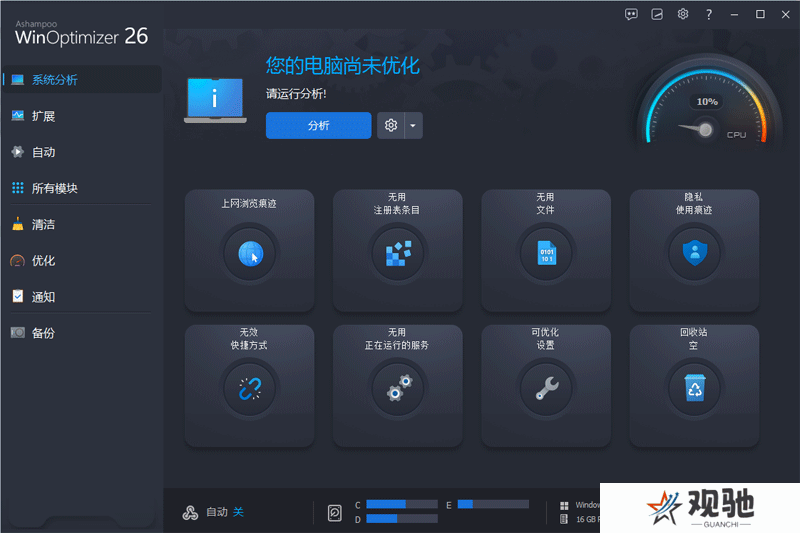Screen dimensions: 800x533
Task: Click the E drive usage bar
Action: [x=493, y=504]
